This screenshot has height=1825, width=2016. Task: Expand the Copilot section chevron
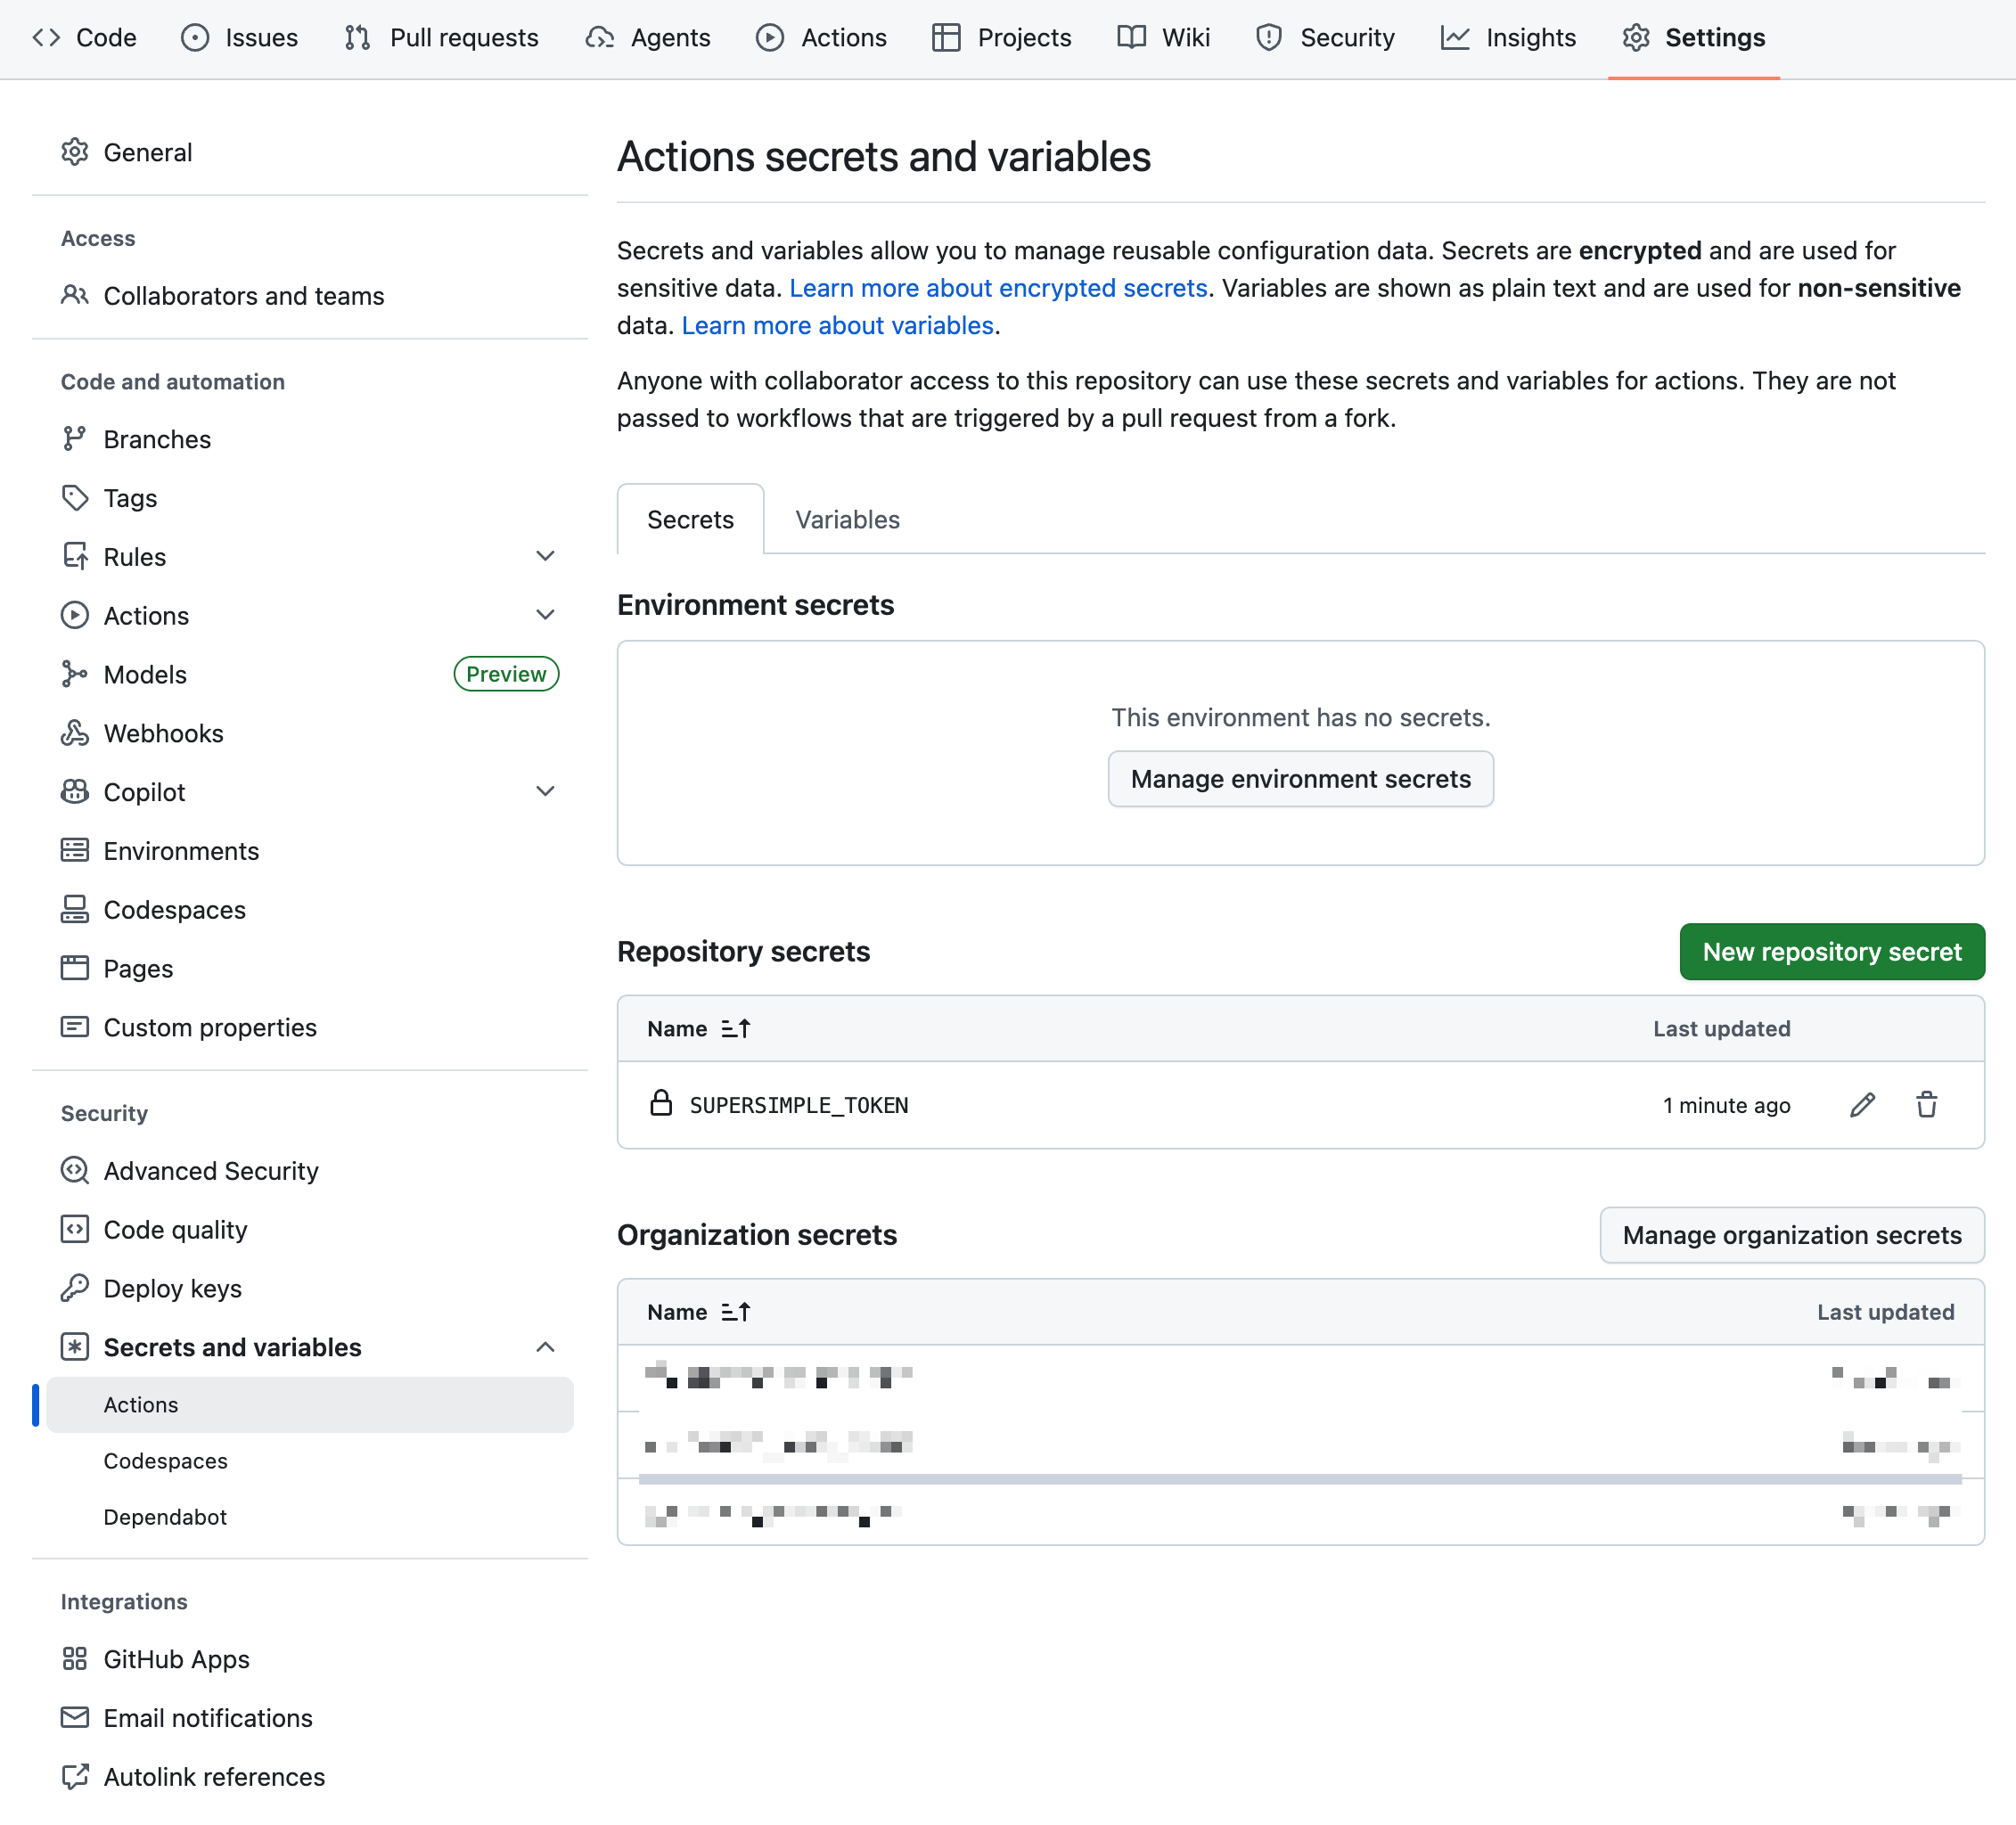(x=545, y=792)
